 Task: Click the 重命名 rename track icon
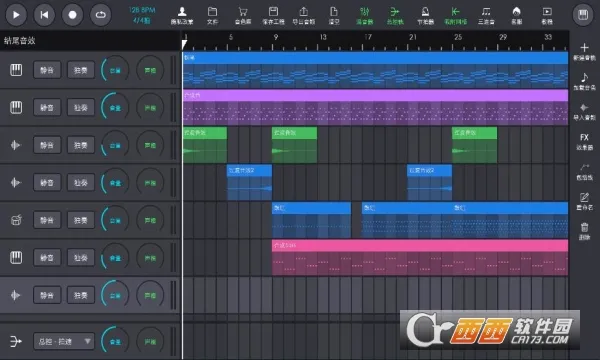click(584, 201)
